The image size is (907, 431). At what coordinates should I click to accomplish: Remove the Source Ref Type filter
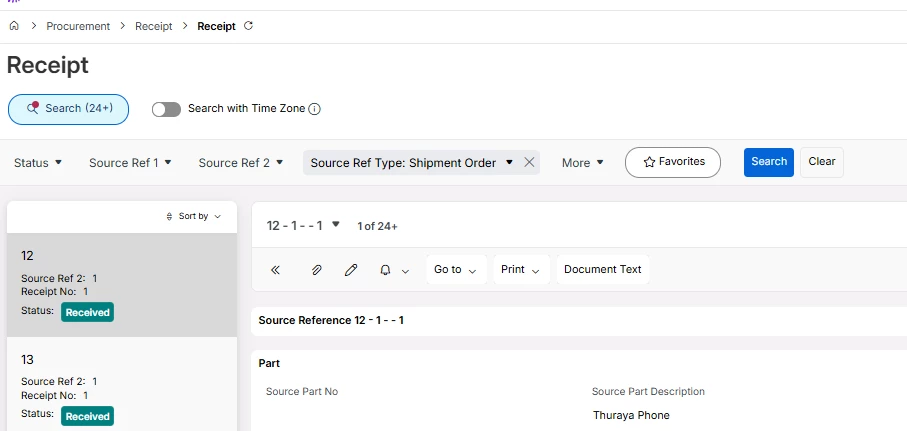(529, 162)
